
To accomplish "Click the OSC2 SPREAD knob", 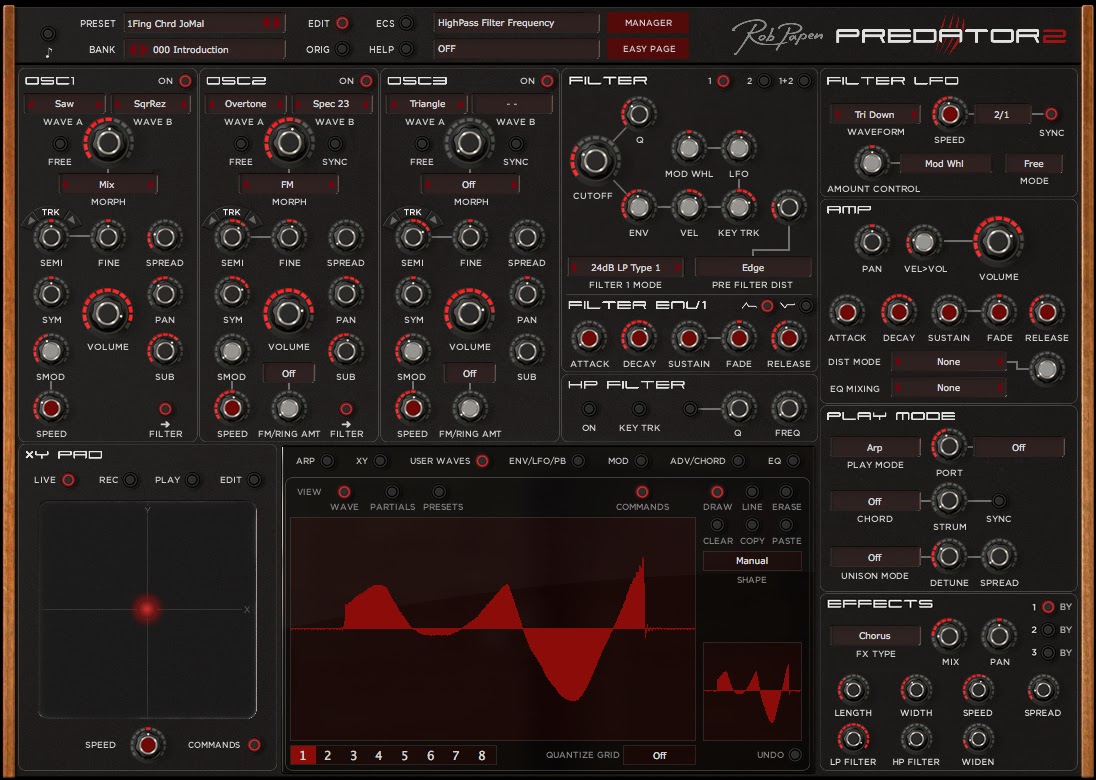I will click(345, 237).
